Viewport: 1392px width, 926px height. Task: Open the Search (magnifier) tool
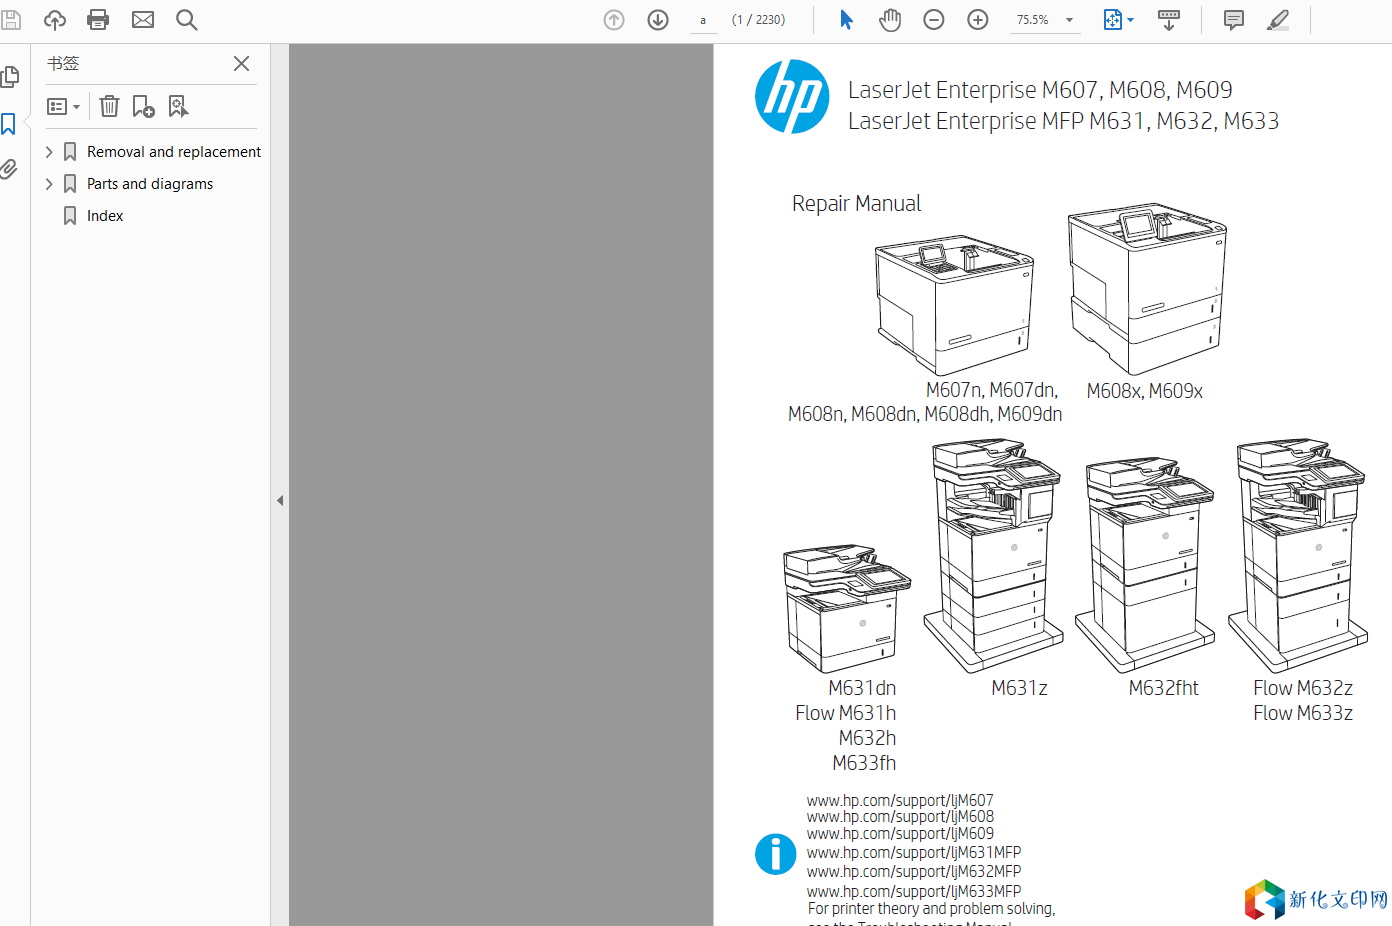coord(186,20)
